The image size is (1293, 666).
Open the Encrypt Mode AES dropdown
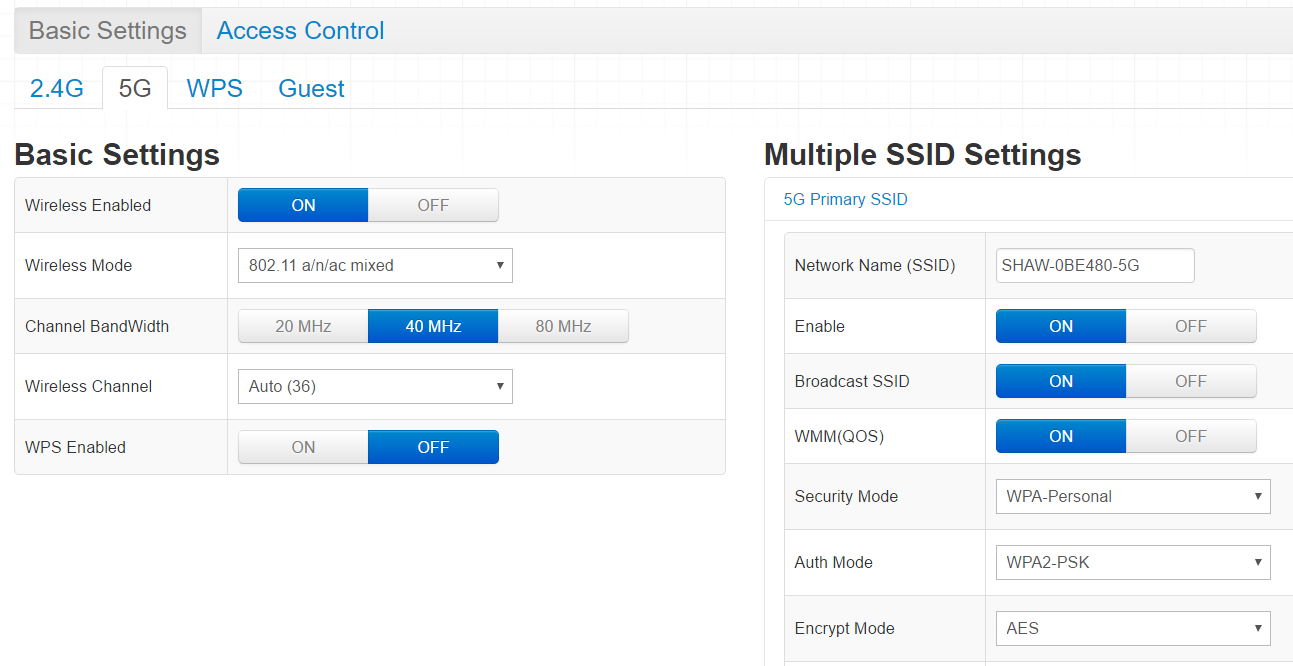(1133, 628)
